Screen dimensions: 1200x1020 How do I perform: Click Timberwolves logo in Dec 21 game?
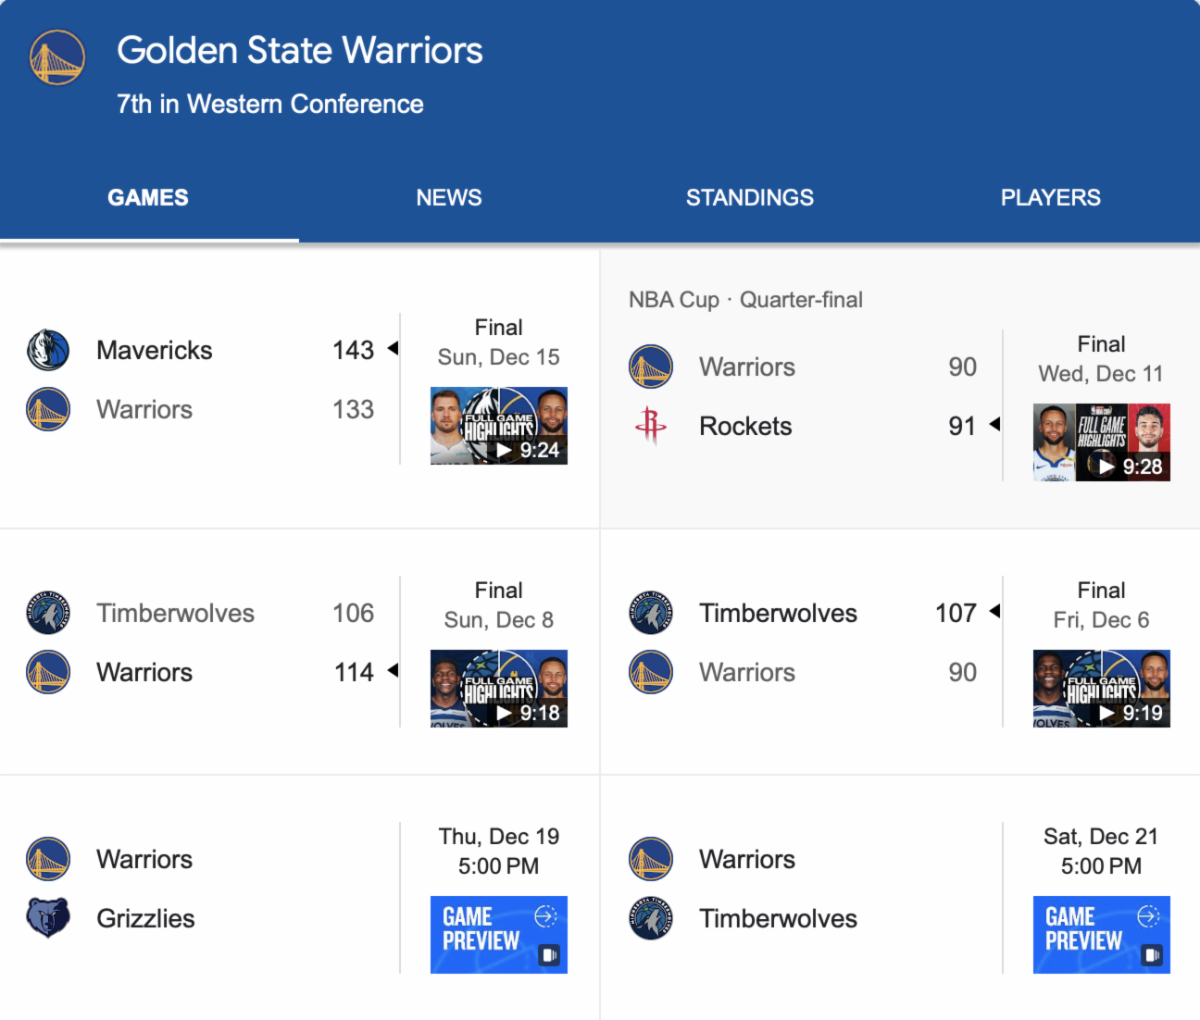(x=651, y=917)
